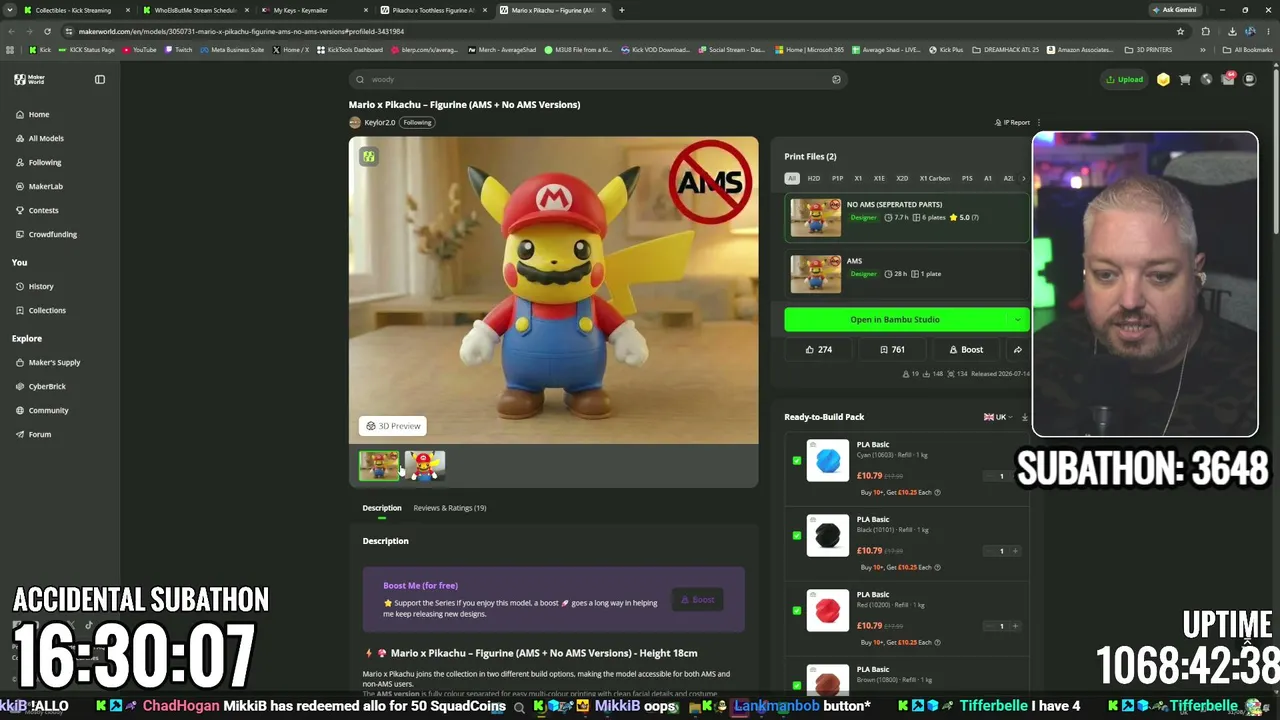Select the NO AMS (SEPERATED PARTS) print profile
This screenshot has width=1280, height=720.
tap(906, 217)
